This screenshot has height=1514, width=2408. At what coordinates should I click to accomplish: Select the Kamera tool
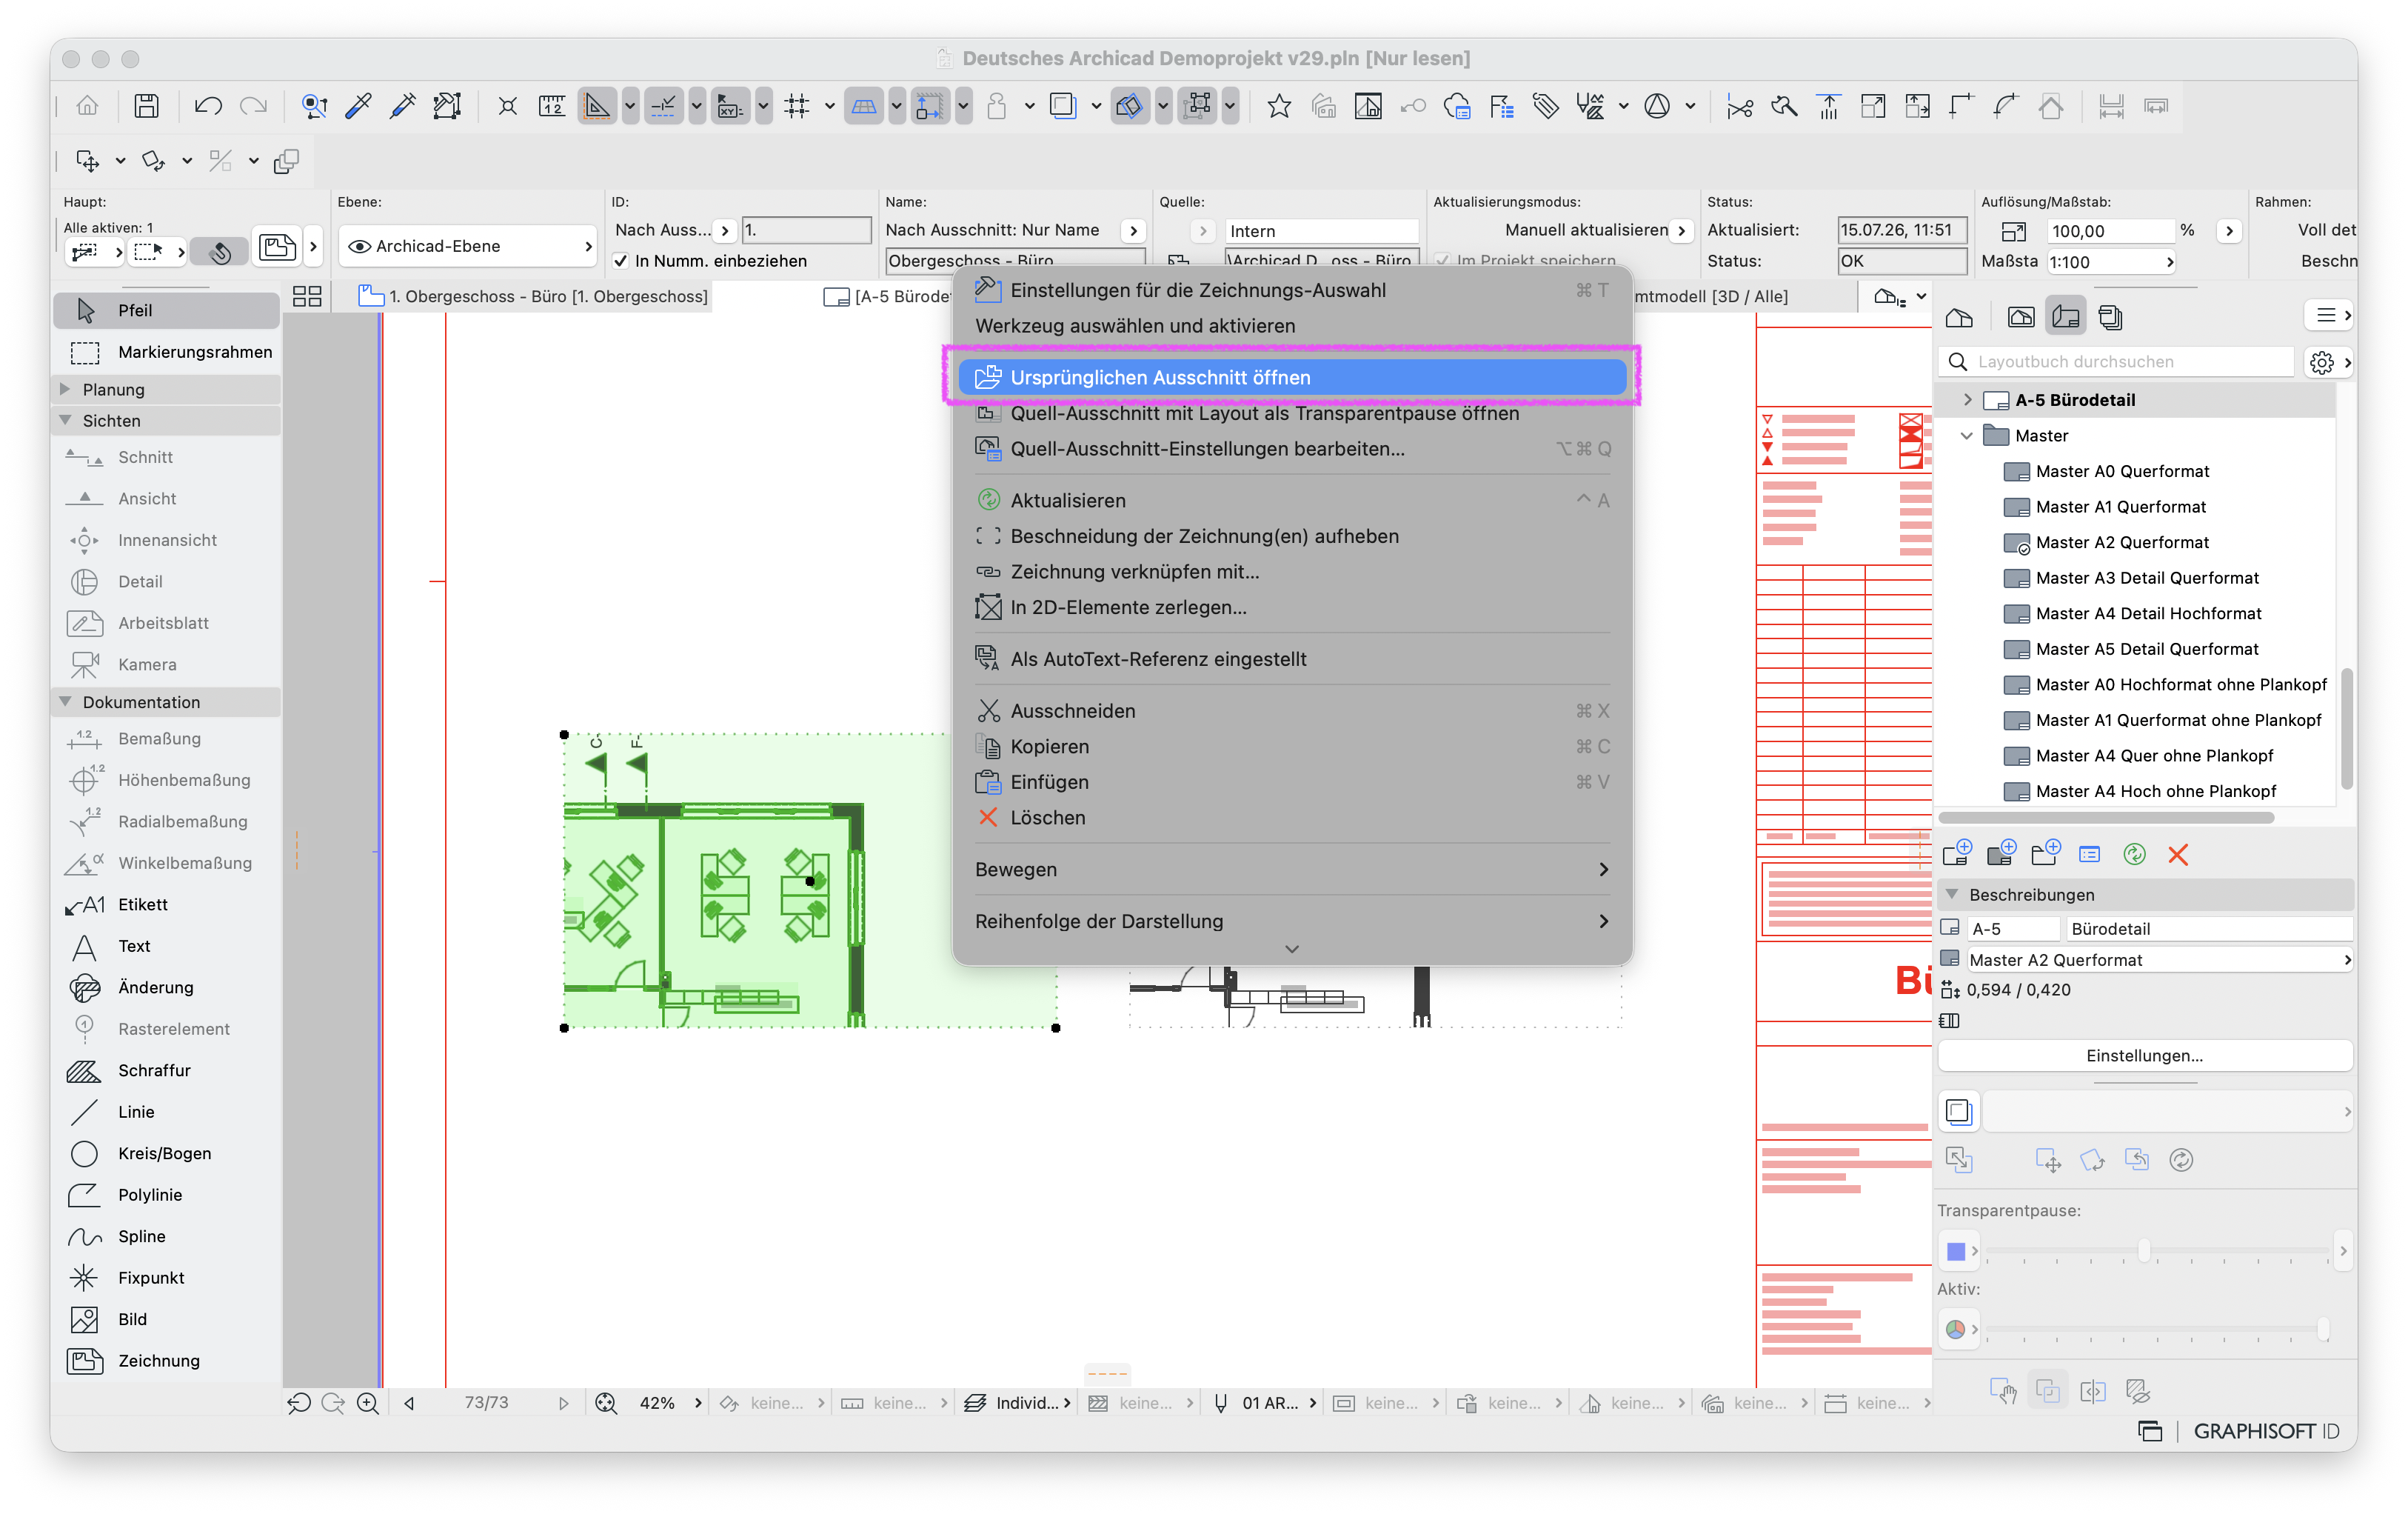(166, 664)
